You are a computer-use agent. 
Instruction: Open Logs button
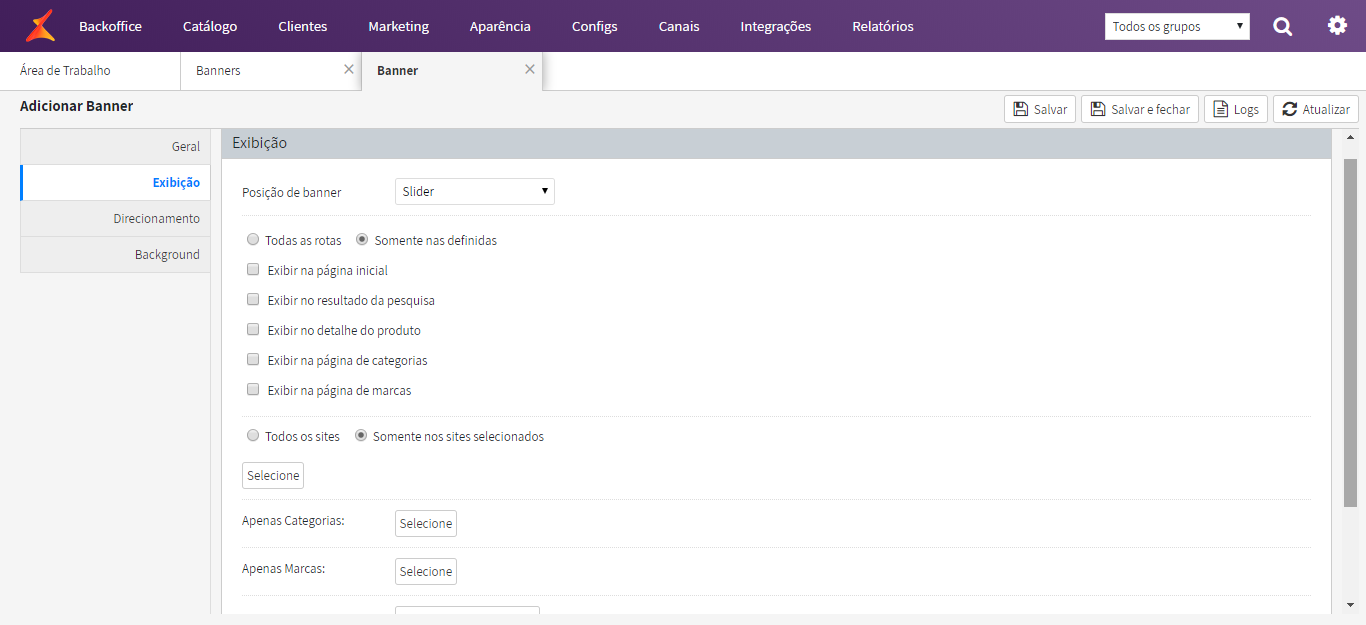(1236, 109)
